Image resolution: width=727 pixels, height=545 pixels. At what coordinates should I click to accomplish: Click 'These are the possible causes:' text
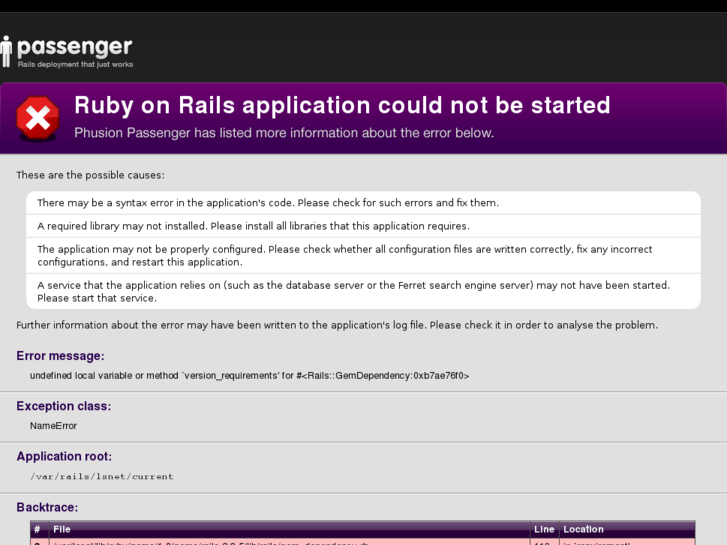pos(90,175)
